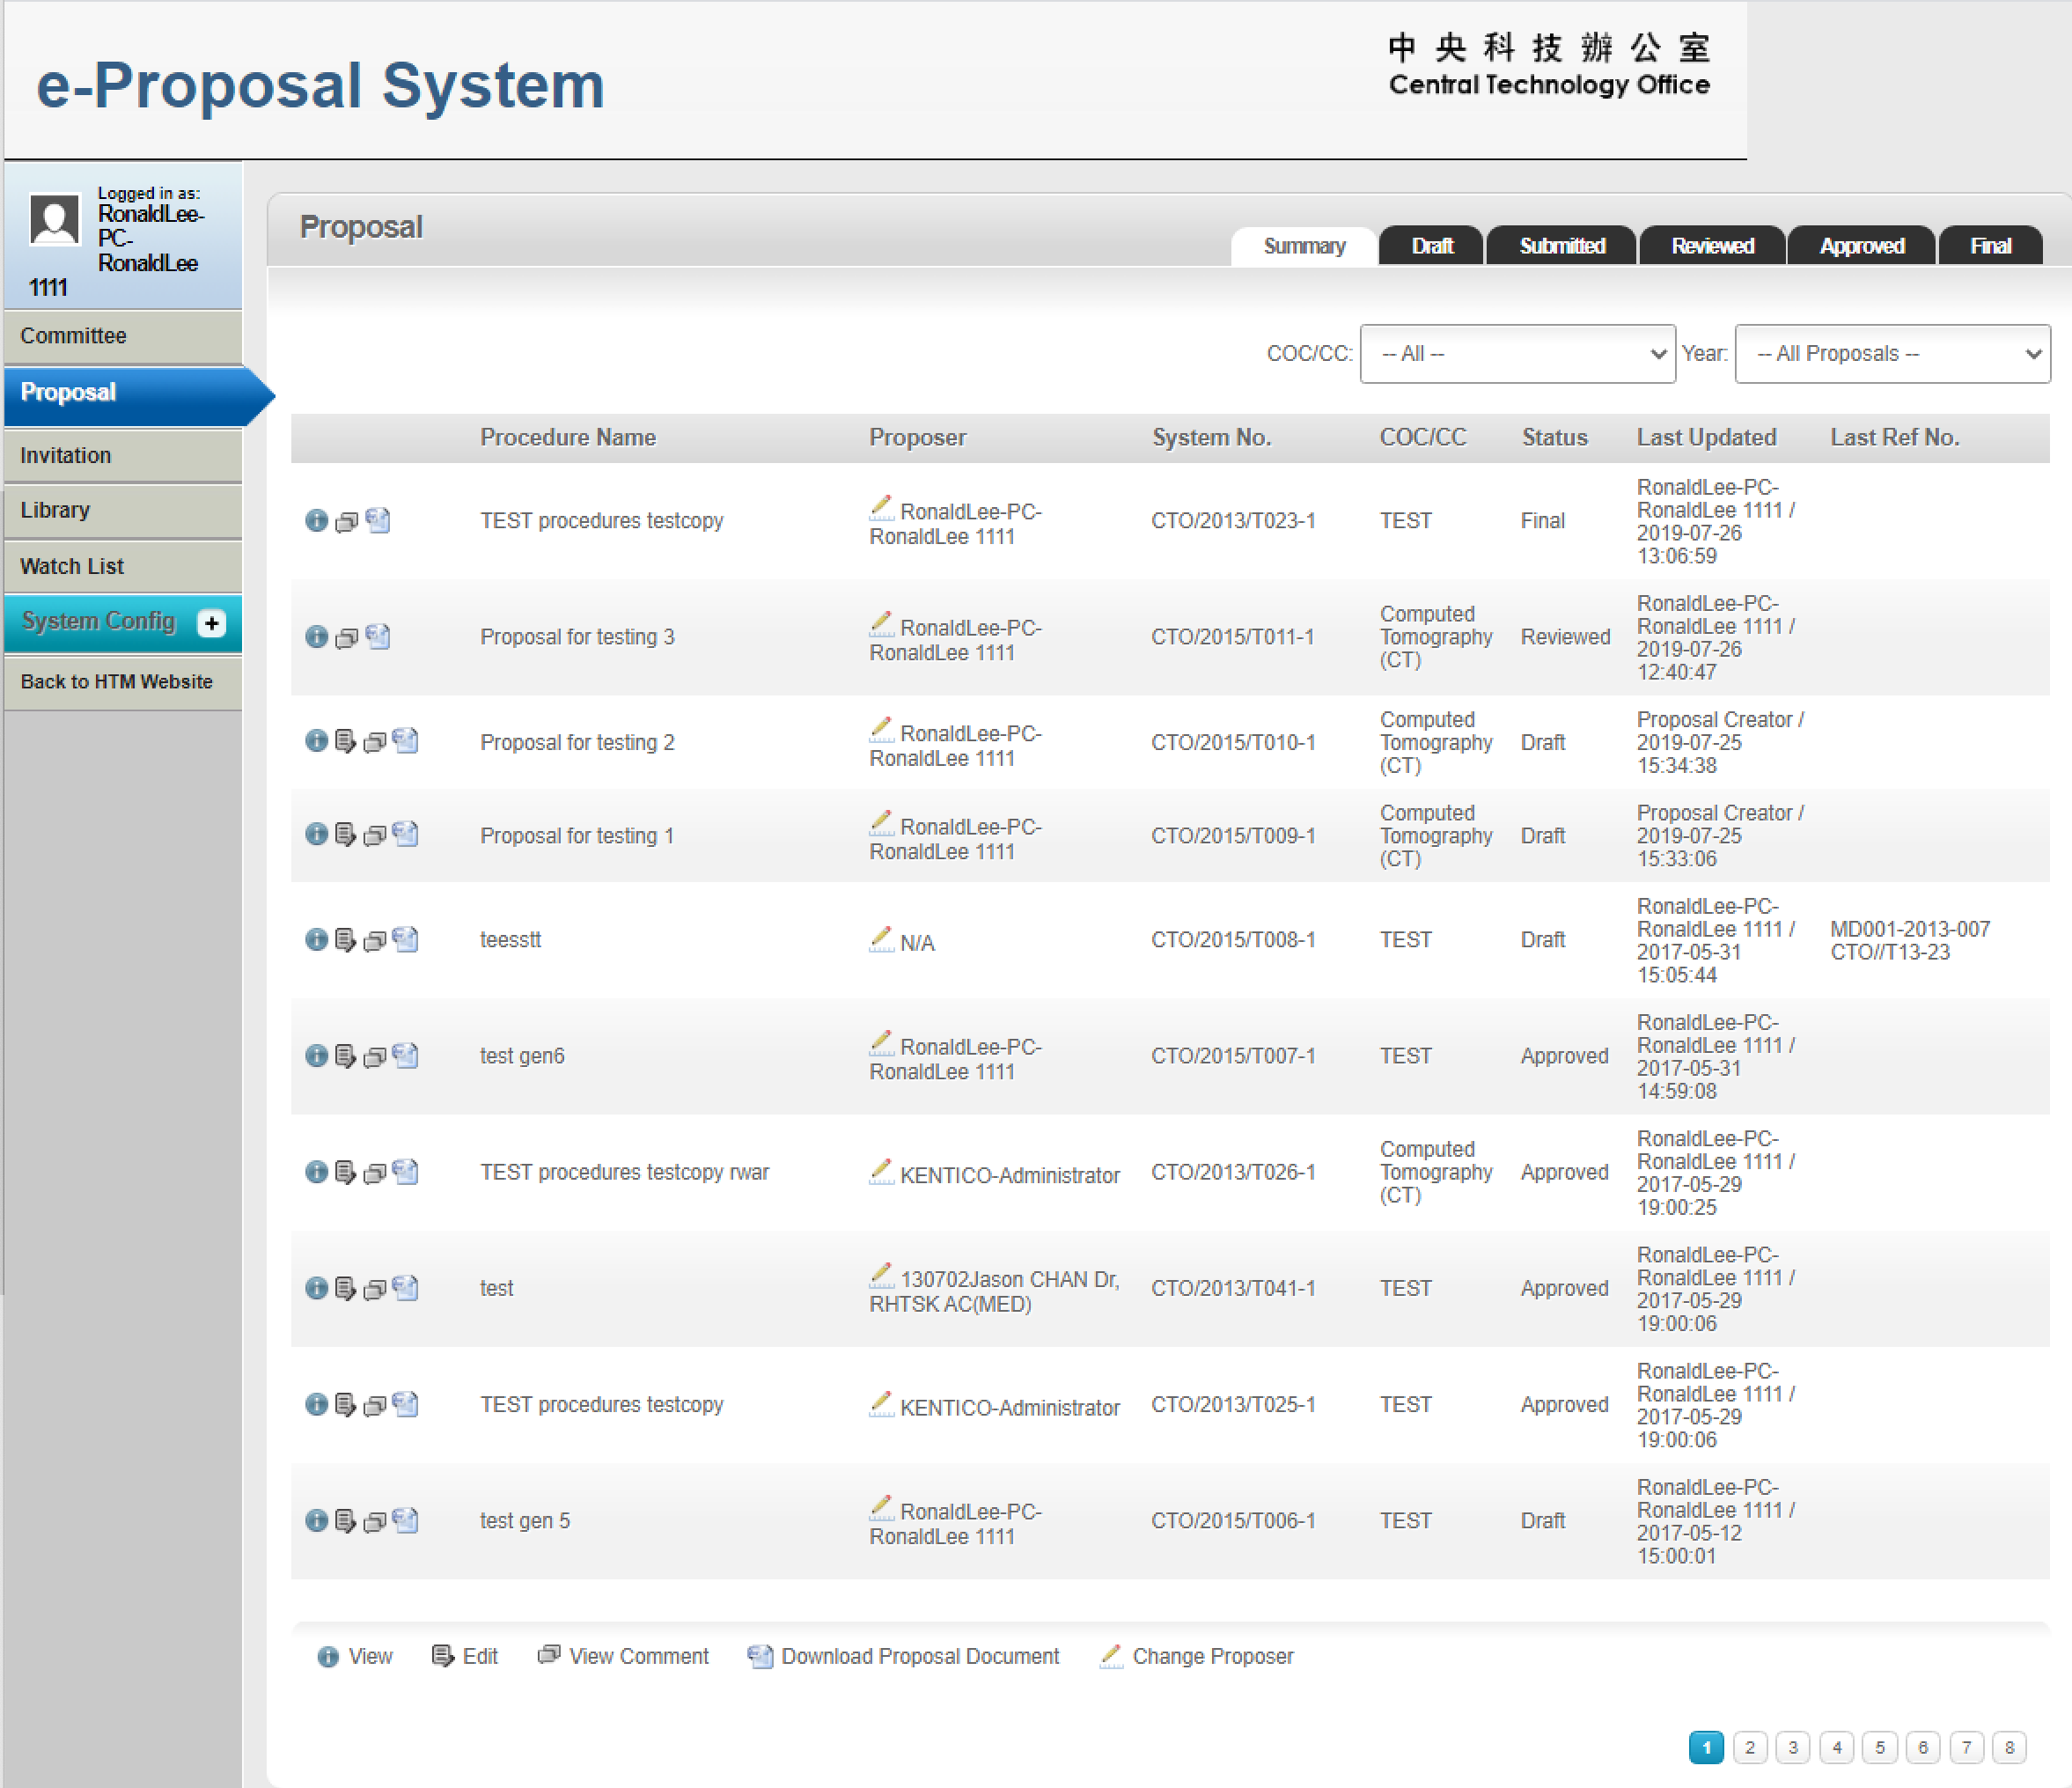Open Library in the sidebar

click(123, 511)
